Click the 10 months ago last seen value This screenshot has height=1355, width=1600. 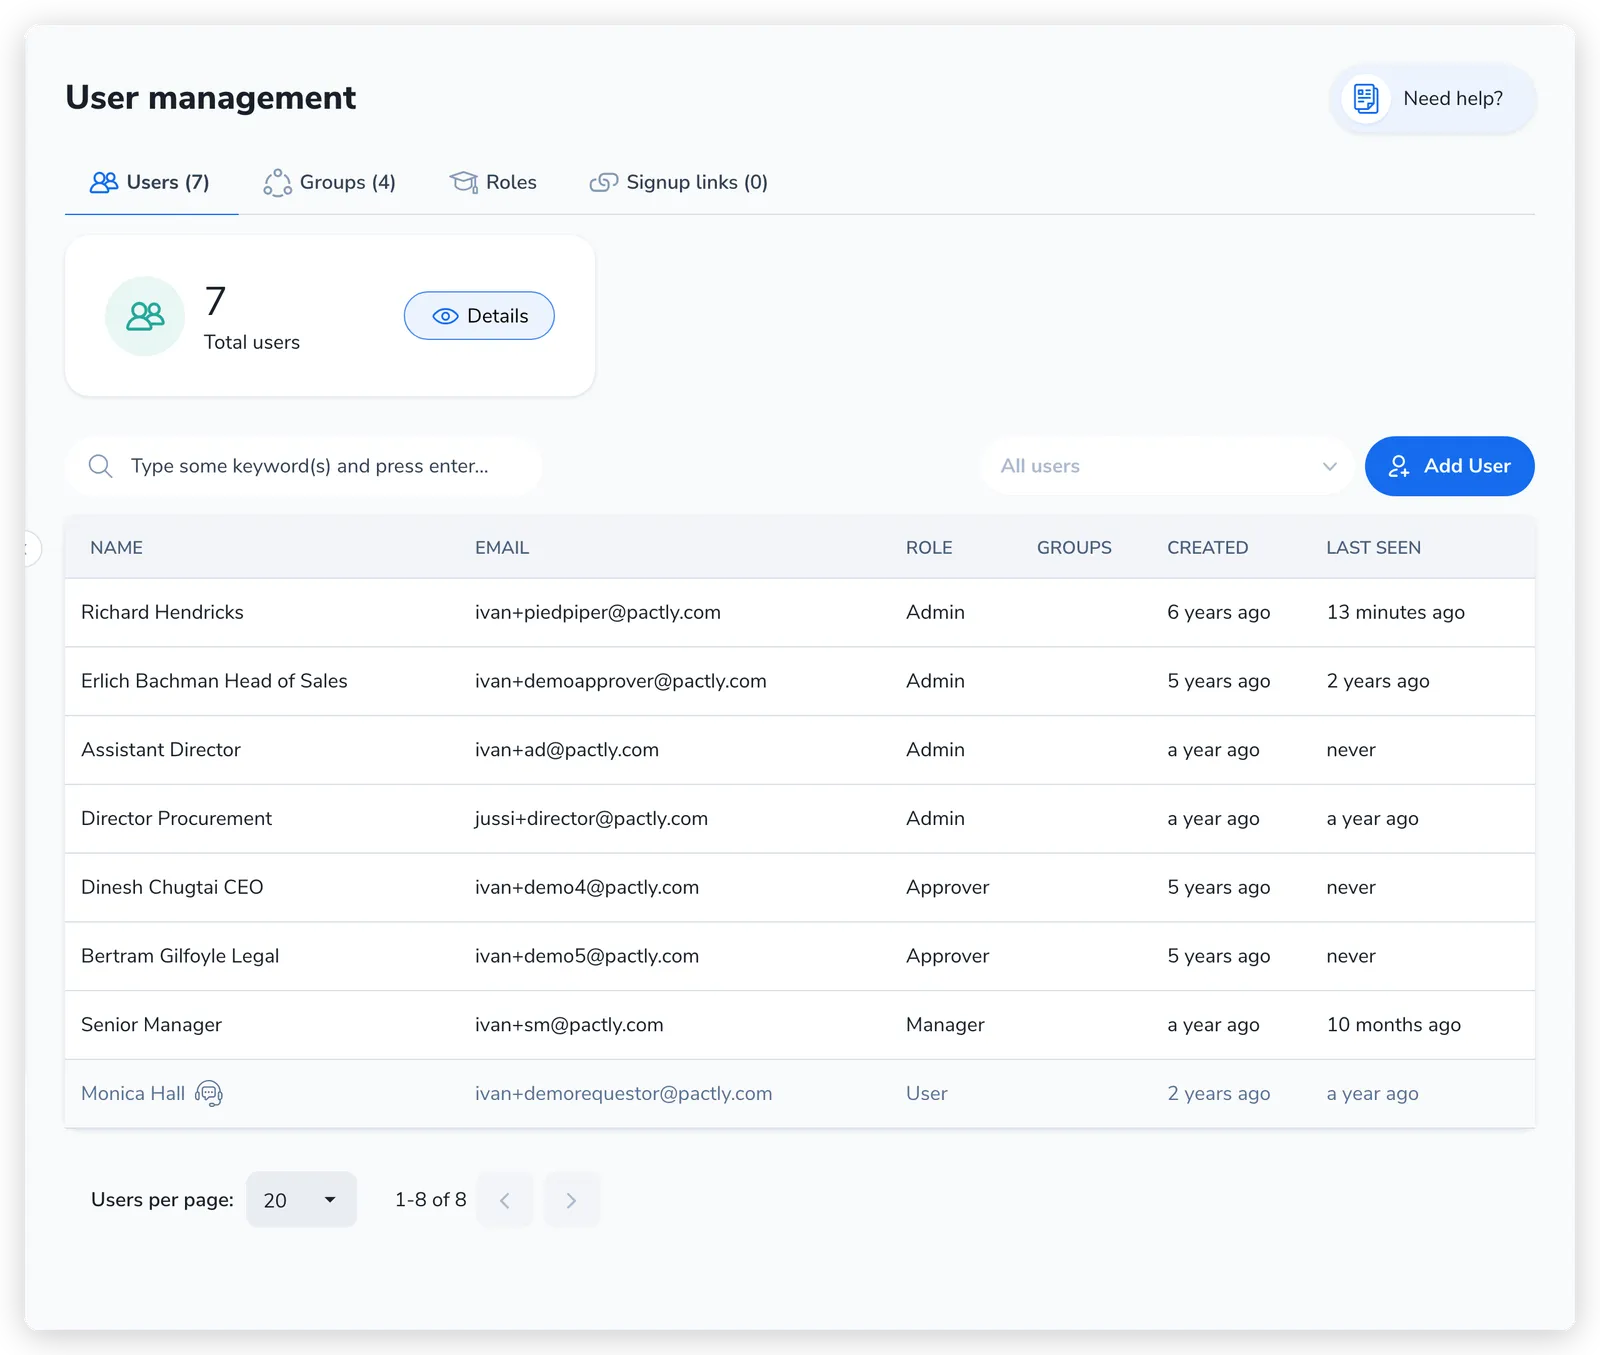1394,1025
